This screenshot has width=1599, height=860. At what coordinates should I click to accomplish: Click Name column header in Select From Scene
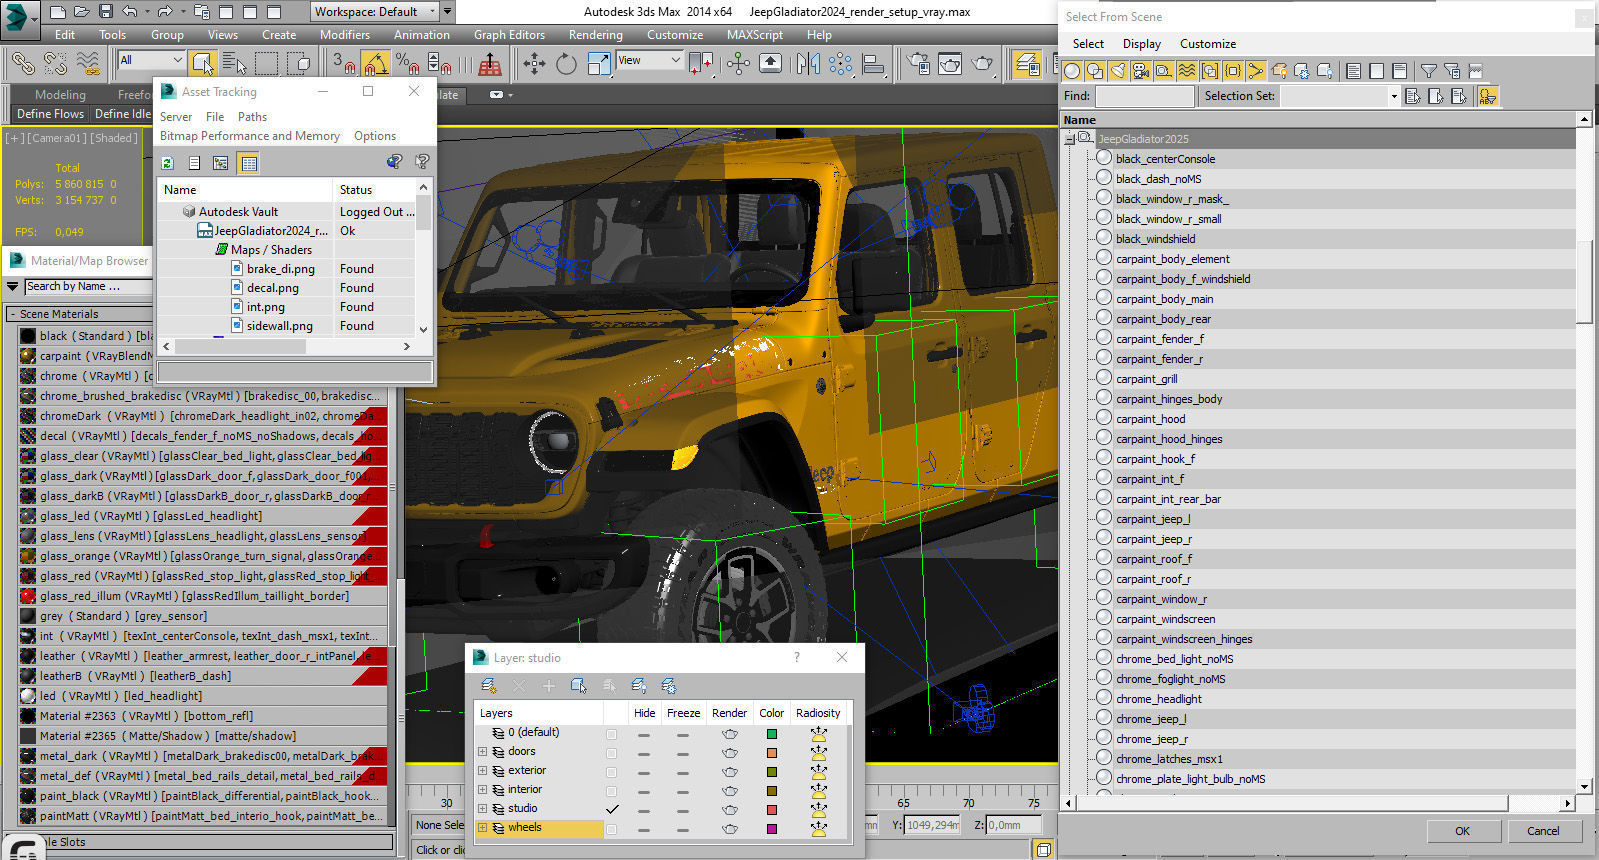click(1318, 120)
